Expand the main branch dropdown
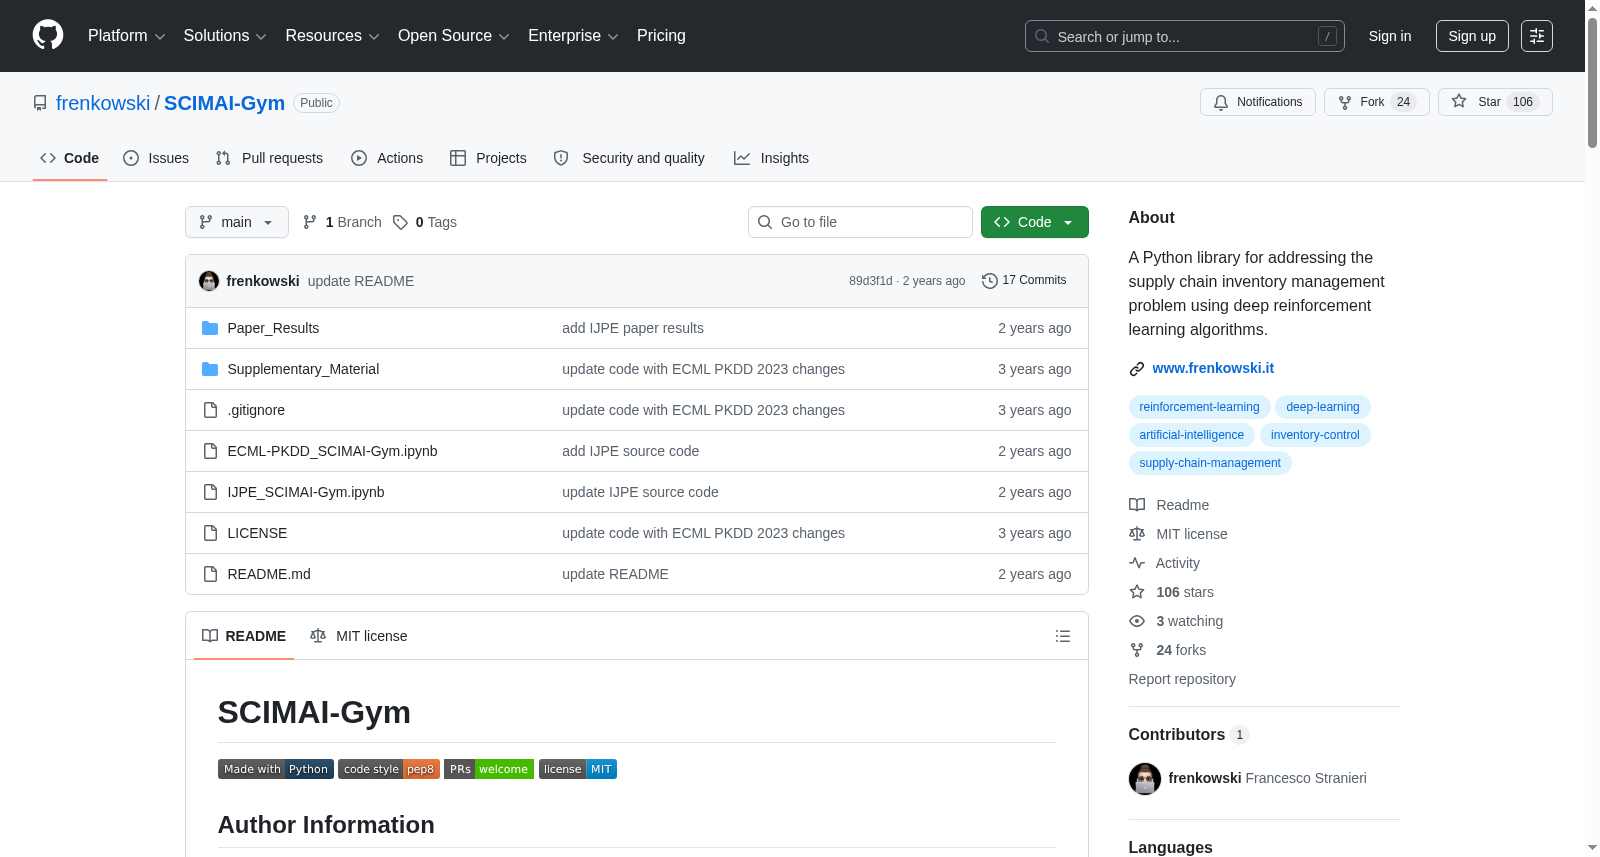 (237, 222)
